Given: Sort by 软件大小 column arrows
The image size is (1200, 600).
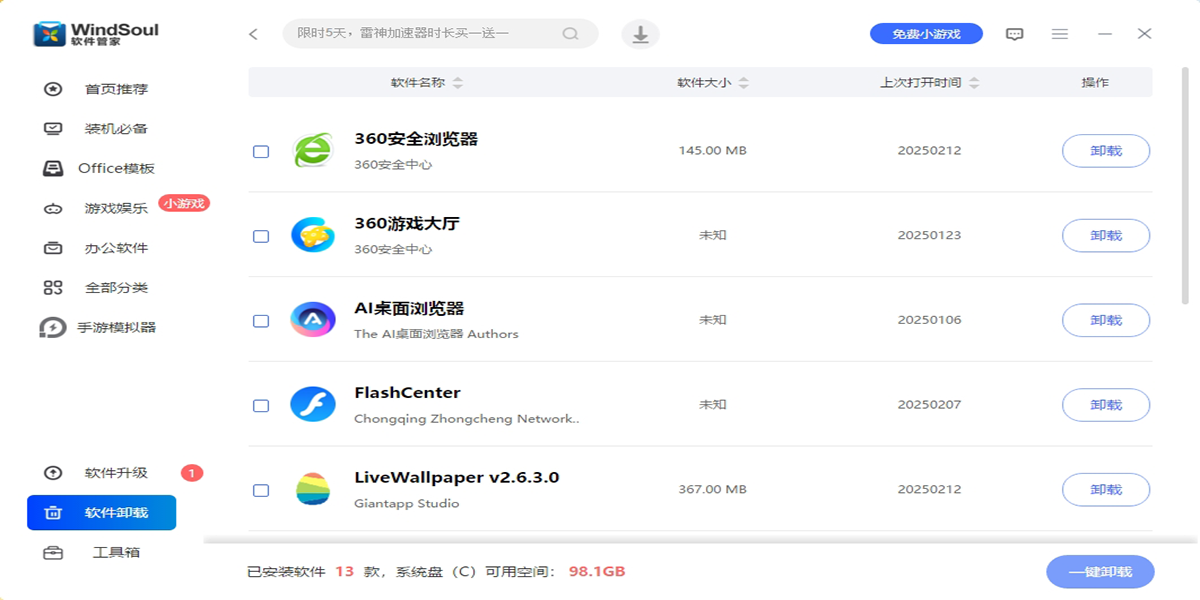Looking at the screenshot, I should pos(744,83).
